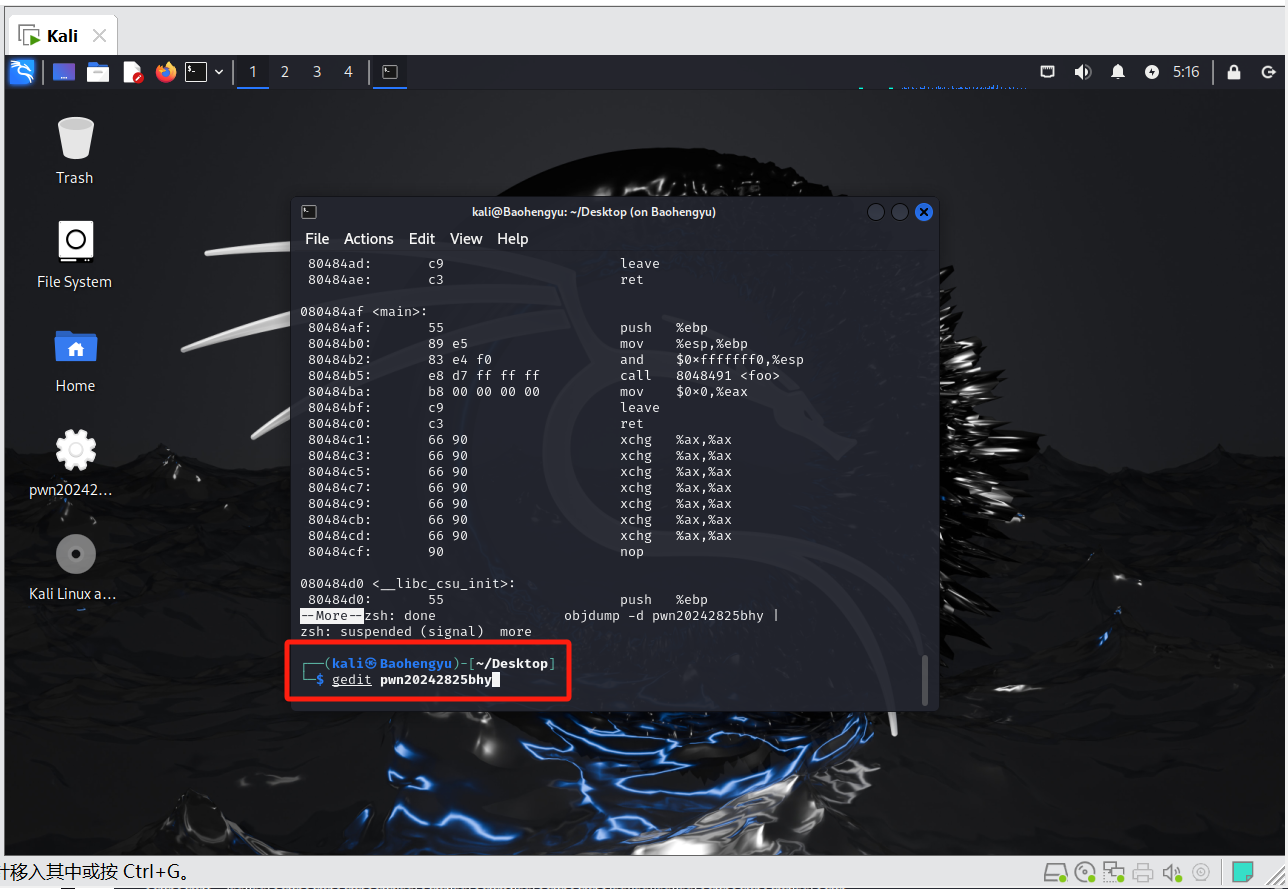
Task: Click the 'nop' instruction at 80484cf
Action: (x=632, y=552)
